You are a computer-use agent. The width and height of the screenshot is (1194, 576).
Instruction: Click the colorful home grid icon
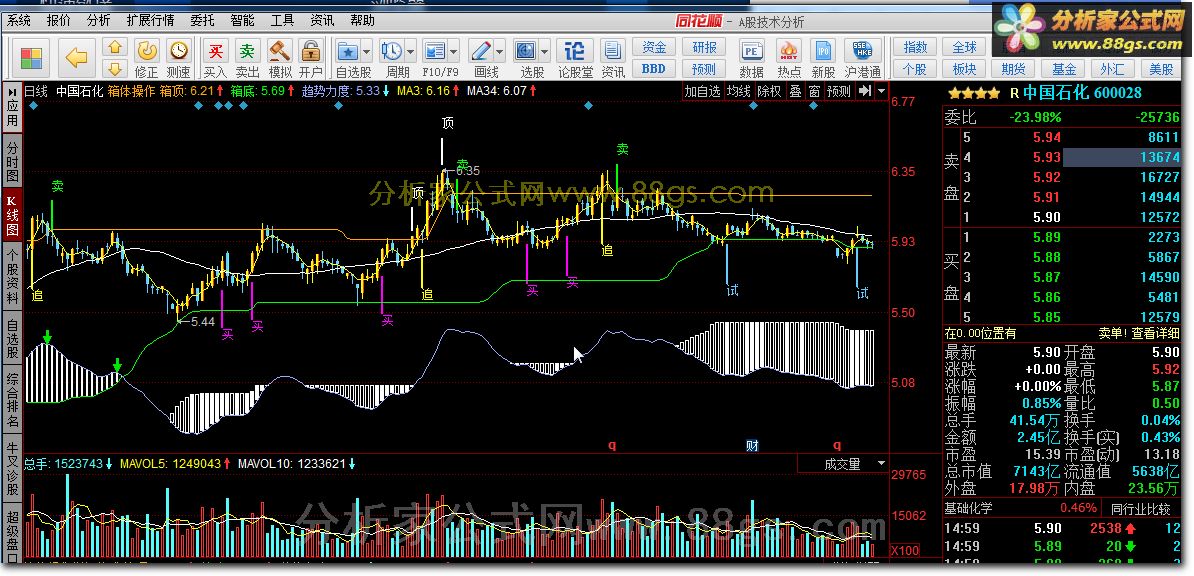pyautogui.click(x=31, y=57)
